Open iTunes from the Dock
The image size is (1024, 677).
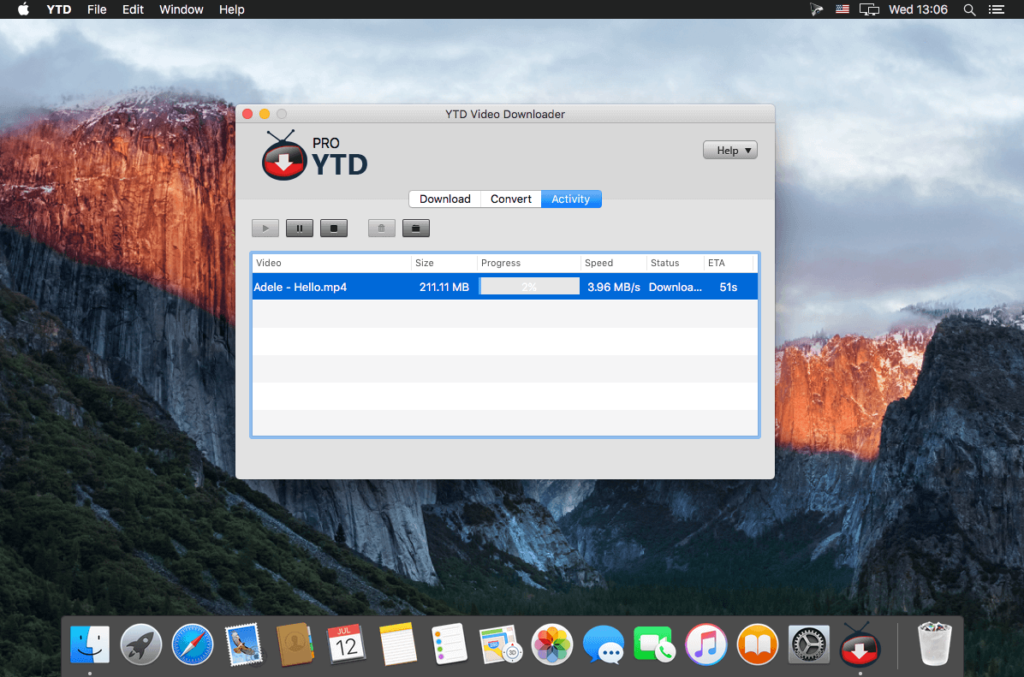click(705, 645)
